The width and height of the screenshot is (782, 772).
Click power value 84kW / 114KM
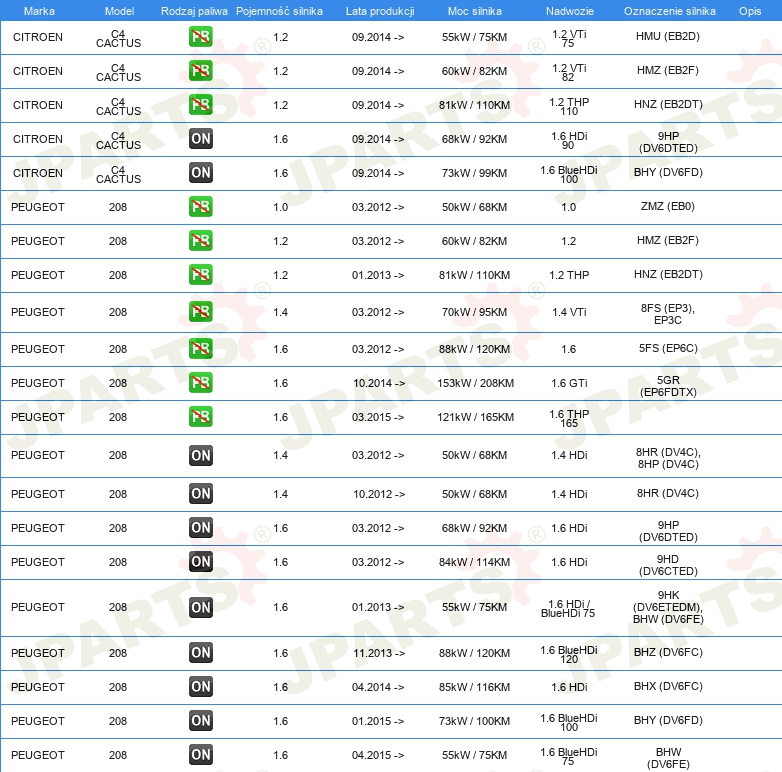point(474,562)
